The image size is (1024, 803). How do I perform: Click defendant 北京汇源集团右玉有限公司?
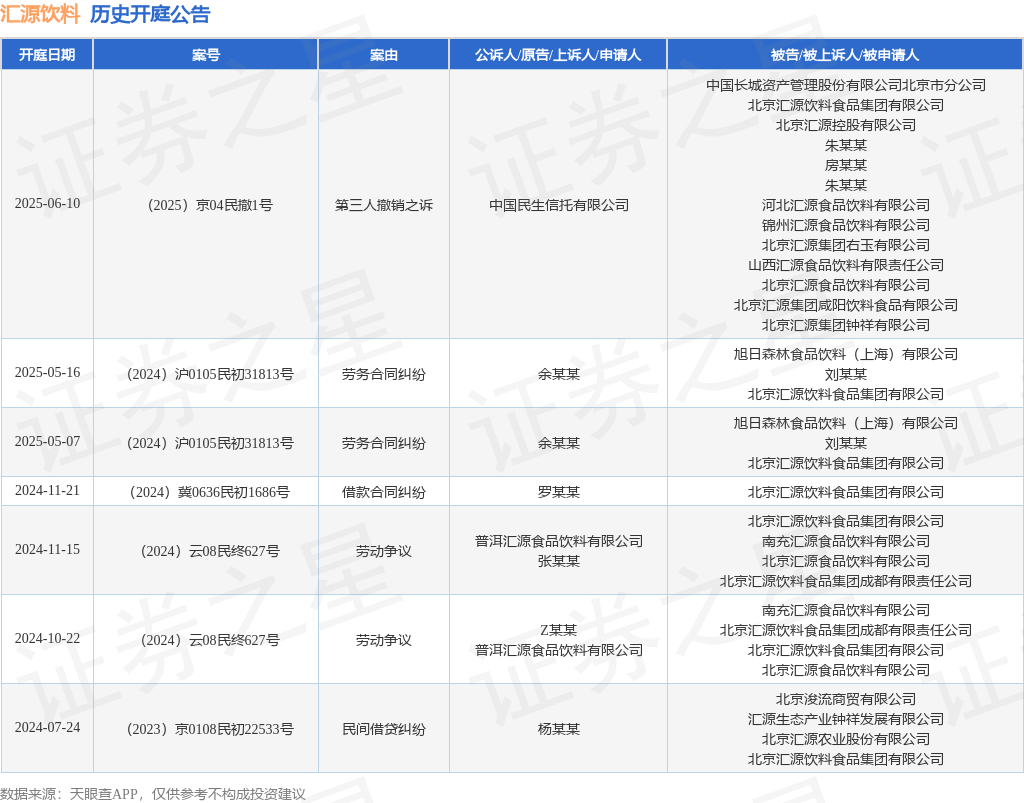point(846,245)
